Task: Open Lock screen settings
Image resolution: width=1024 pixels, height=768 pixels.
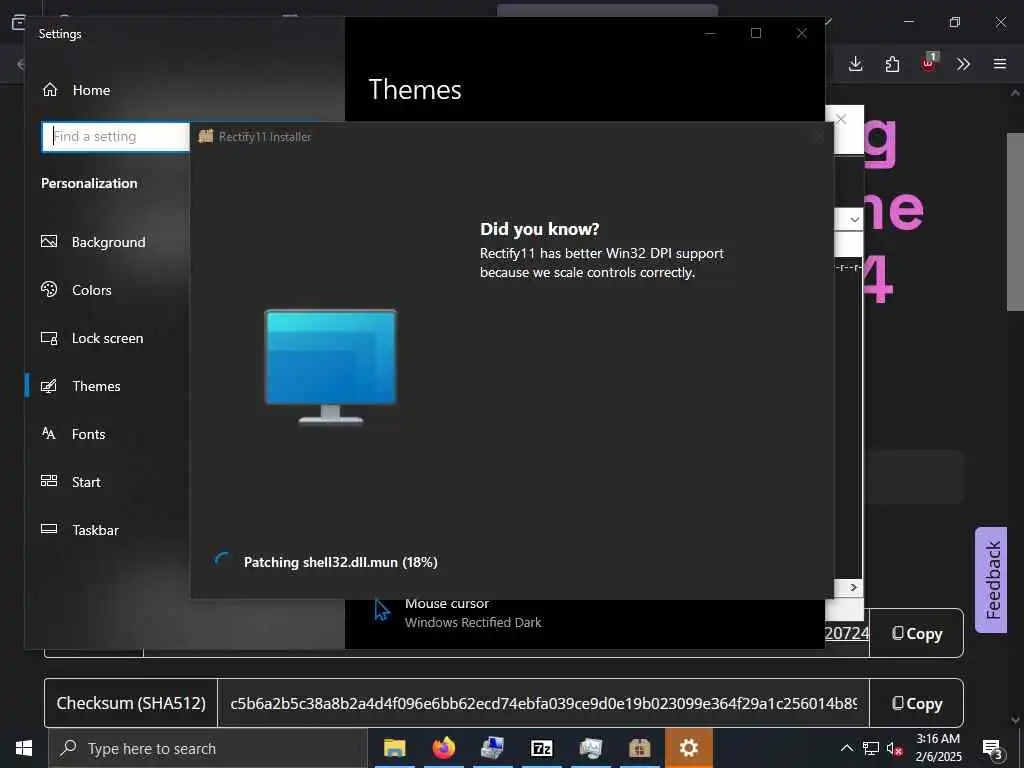Action: coord(107,338)
